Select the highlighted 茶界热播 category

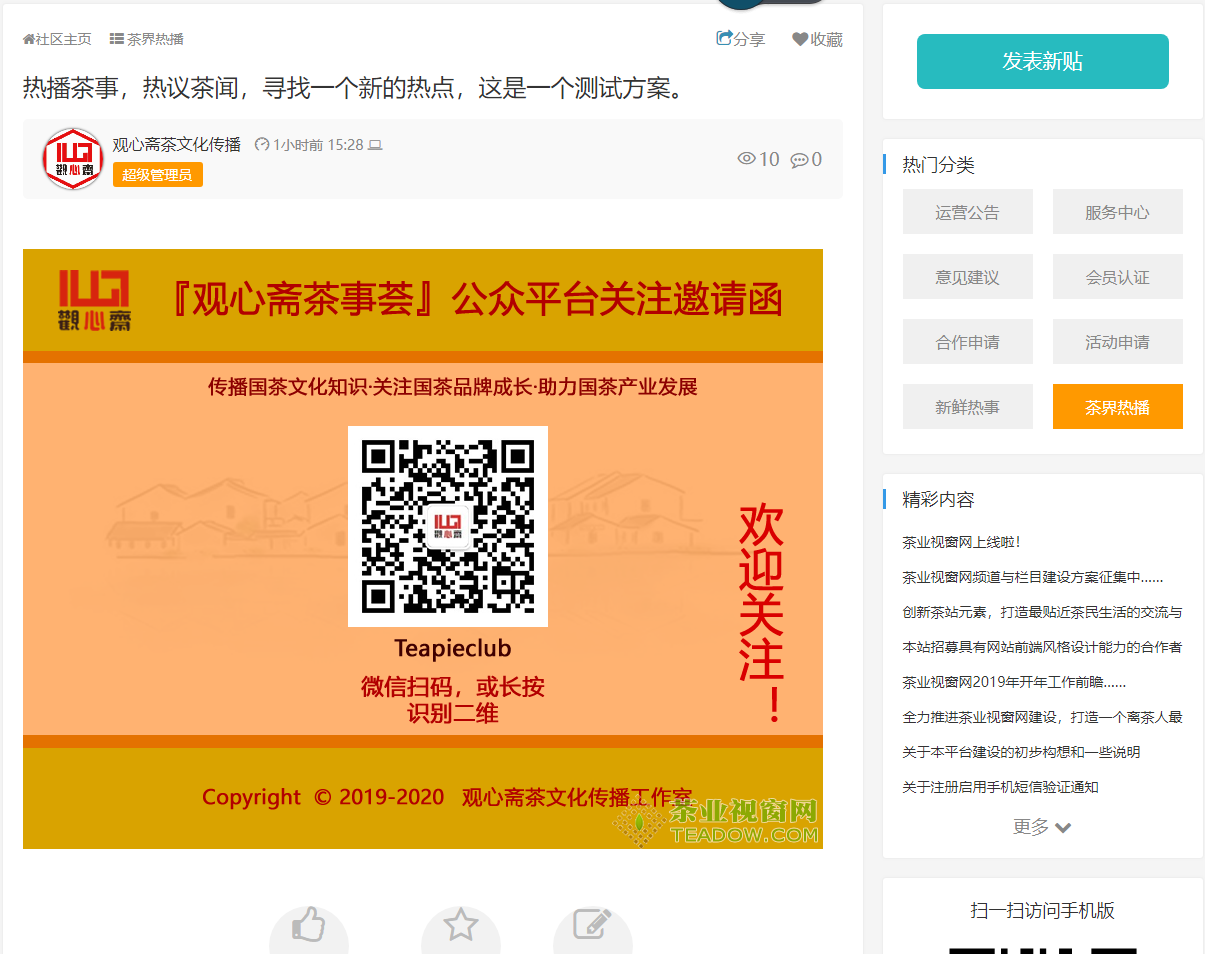[x=1117, y=407]
